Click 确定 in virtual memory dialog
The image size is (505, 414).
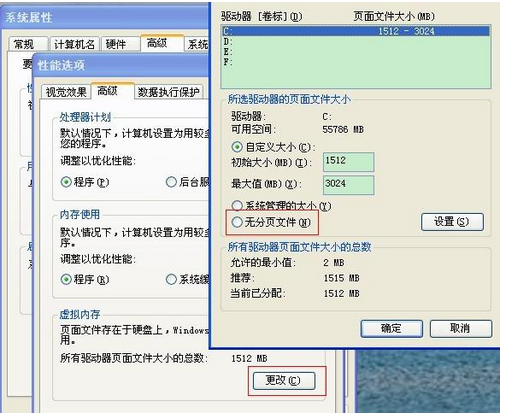coord(391,329)
